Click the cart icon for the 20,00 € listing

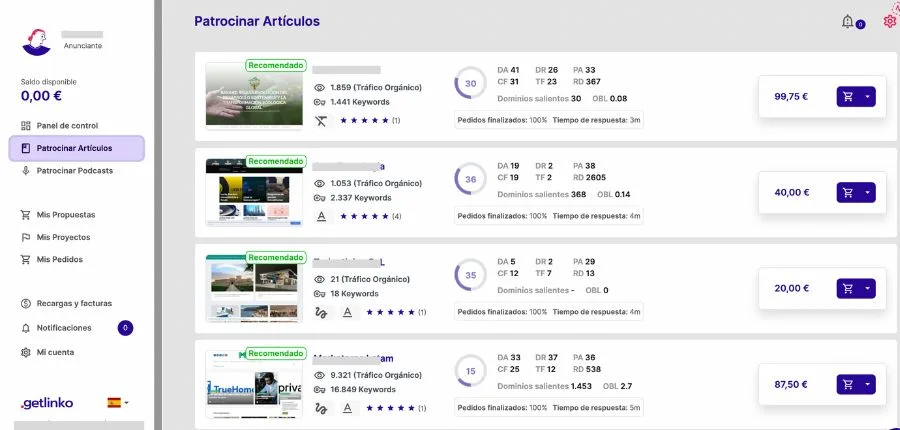pos(848,288)
